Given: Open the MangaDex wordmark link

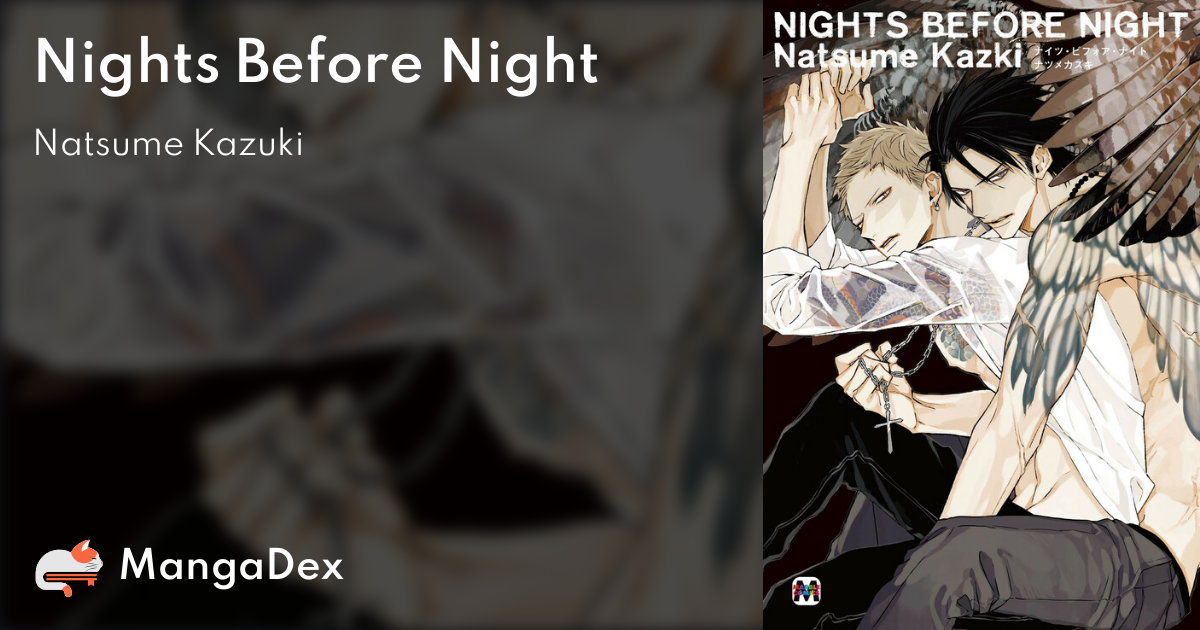Looking at the screenshot, I should [231, 567].
